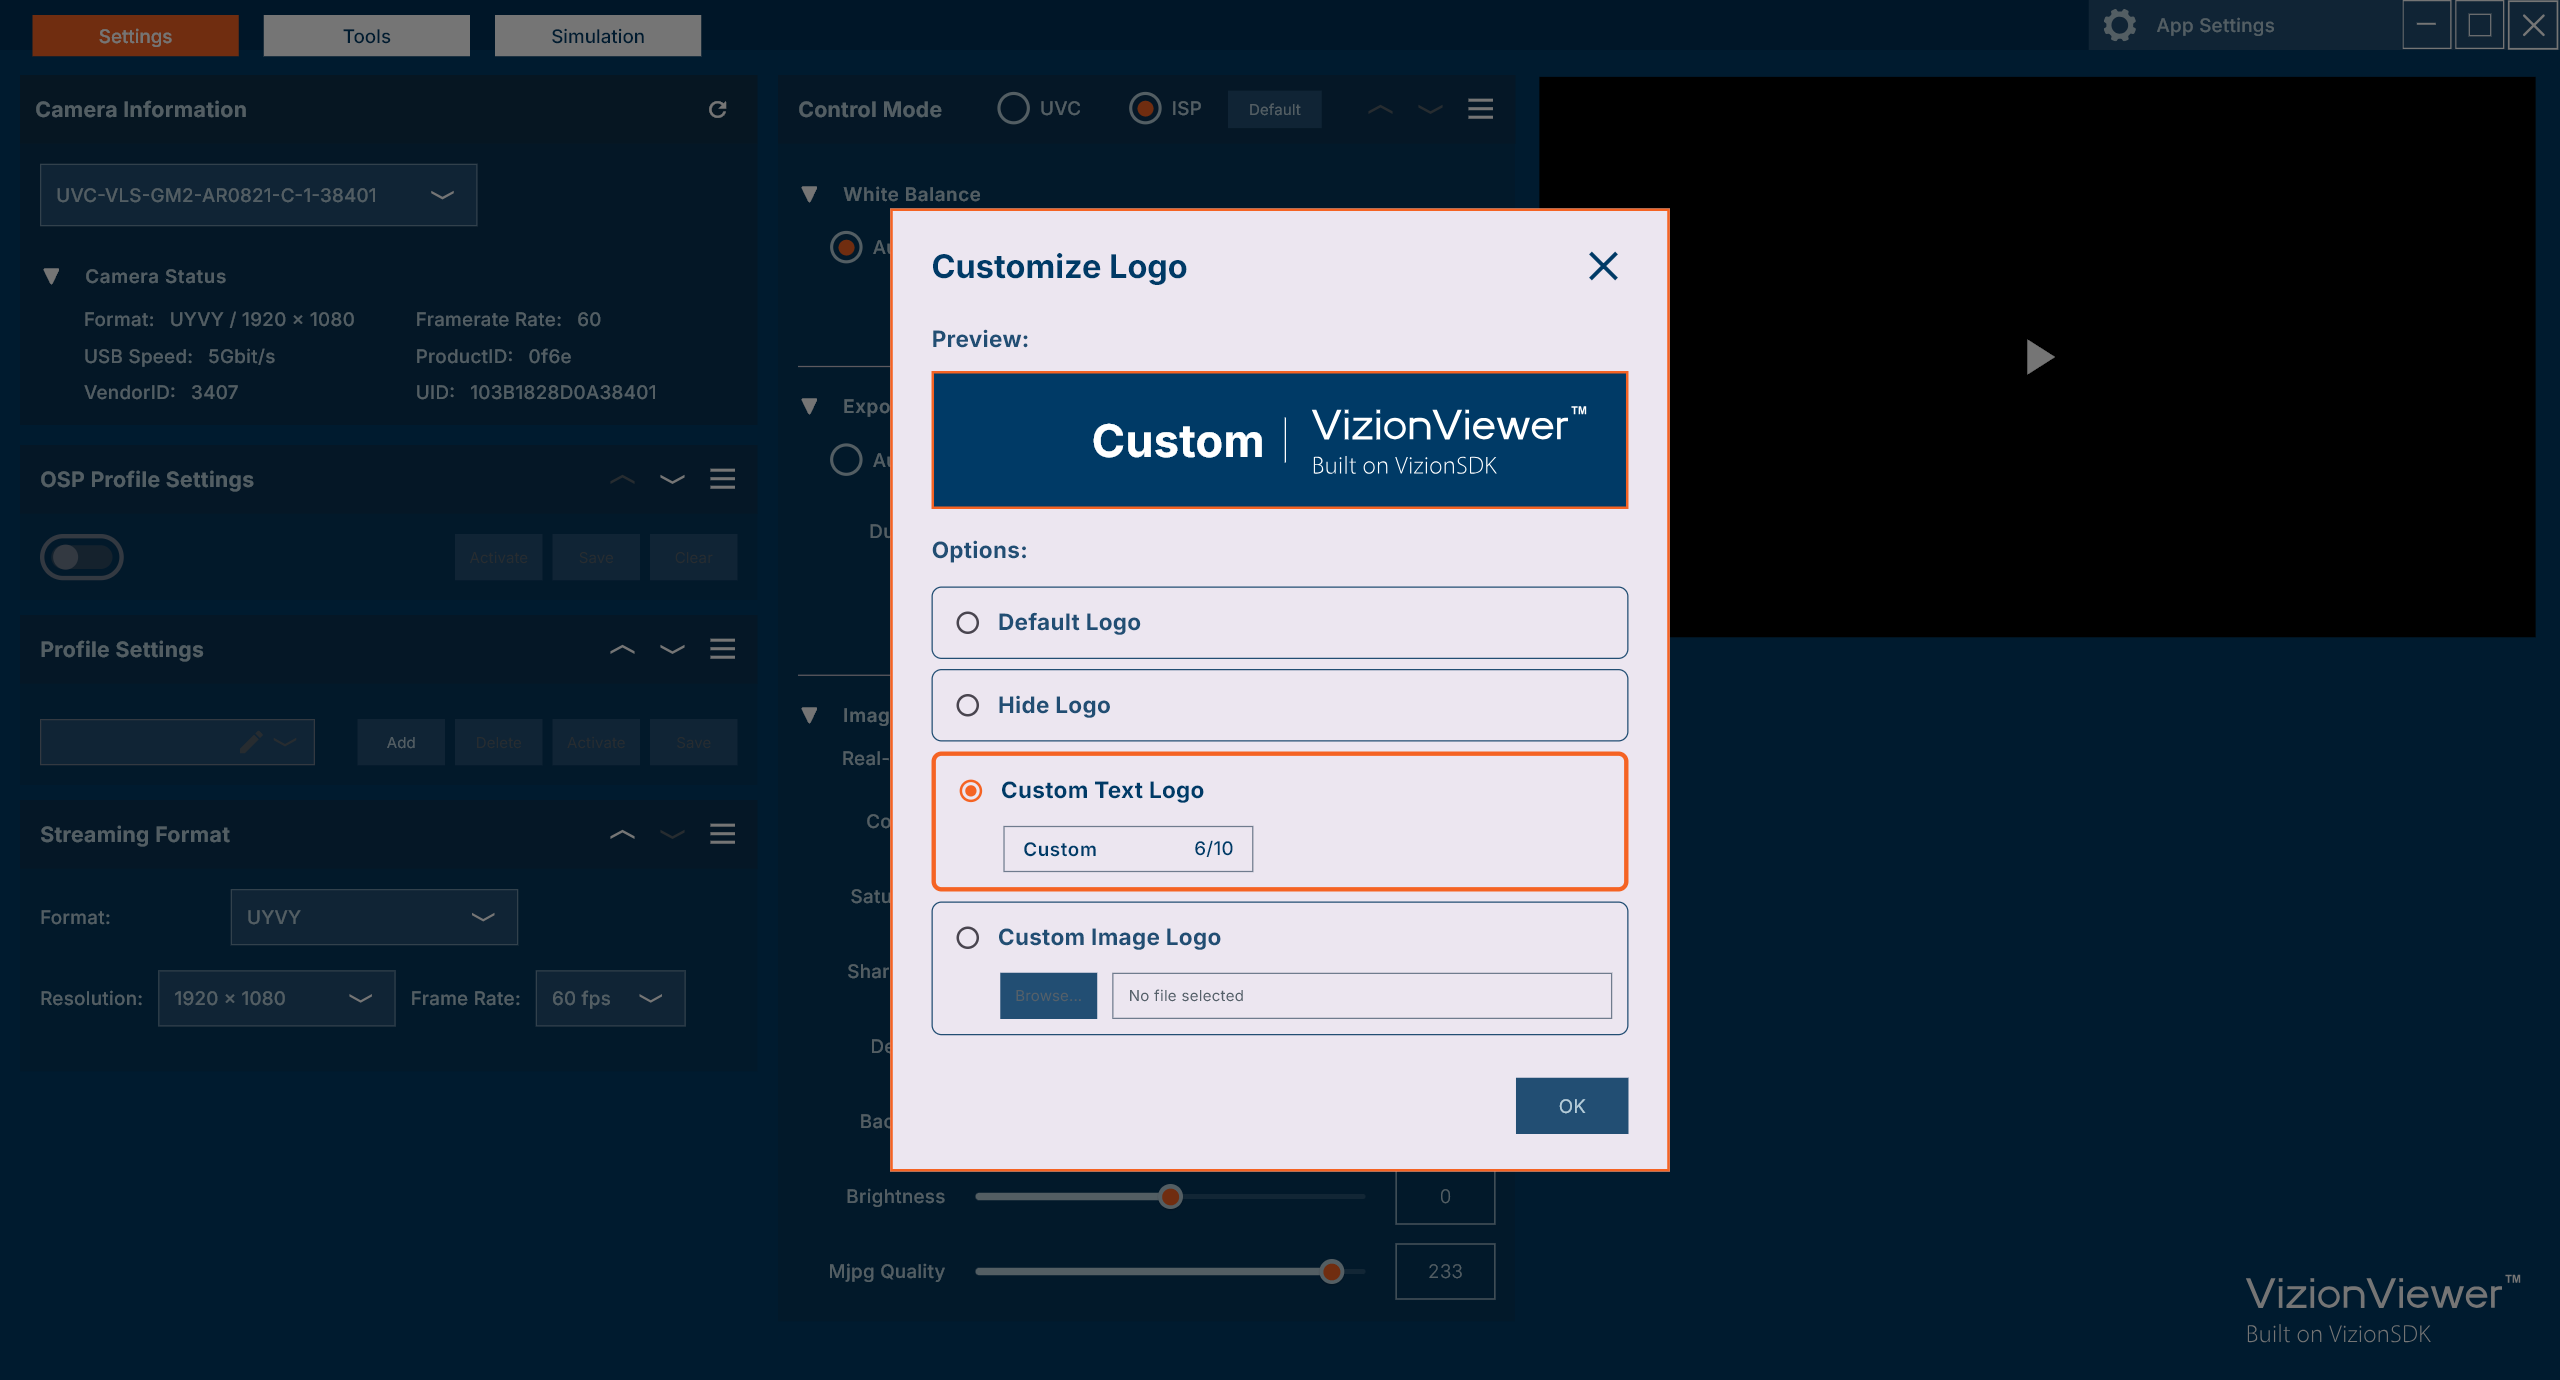Open the OSP Profile Settings menu icon

[722, 479]
